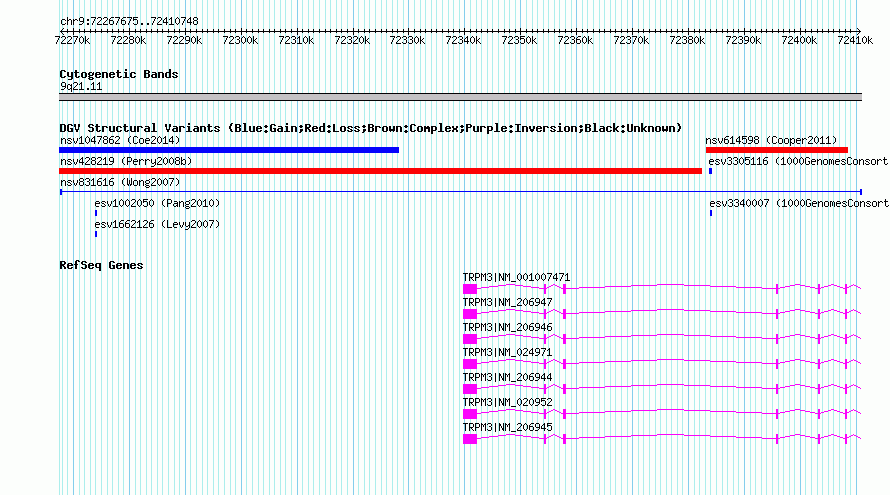The width and height of the screenshot is (890, 495).
Task: Open variant label nsv831616 (Wong2007)
Action: pyautogui.click(x=120, y=182)
